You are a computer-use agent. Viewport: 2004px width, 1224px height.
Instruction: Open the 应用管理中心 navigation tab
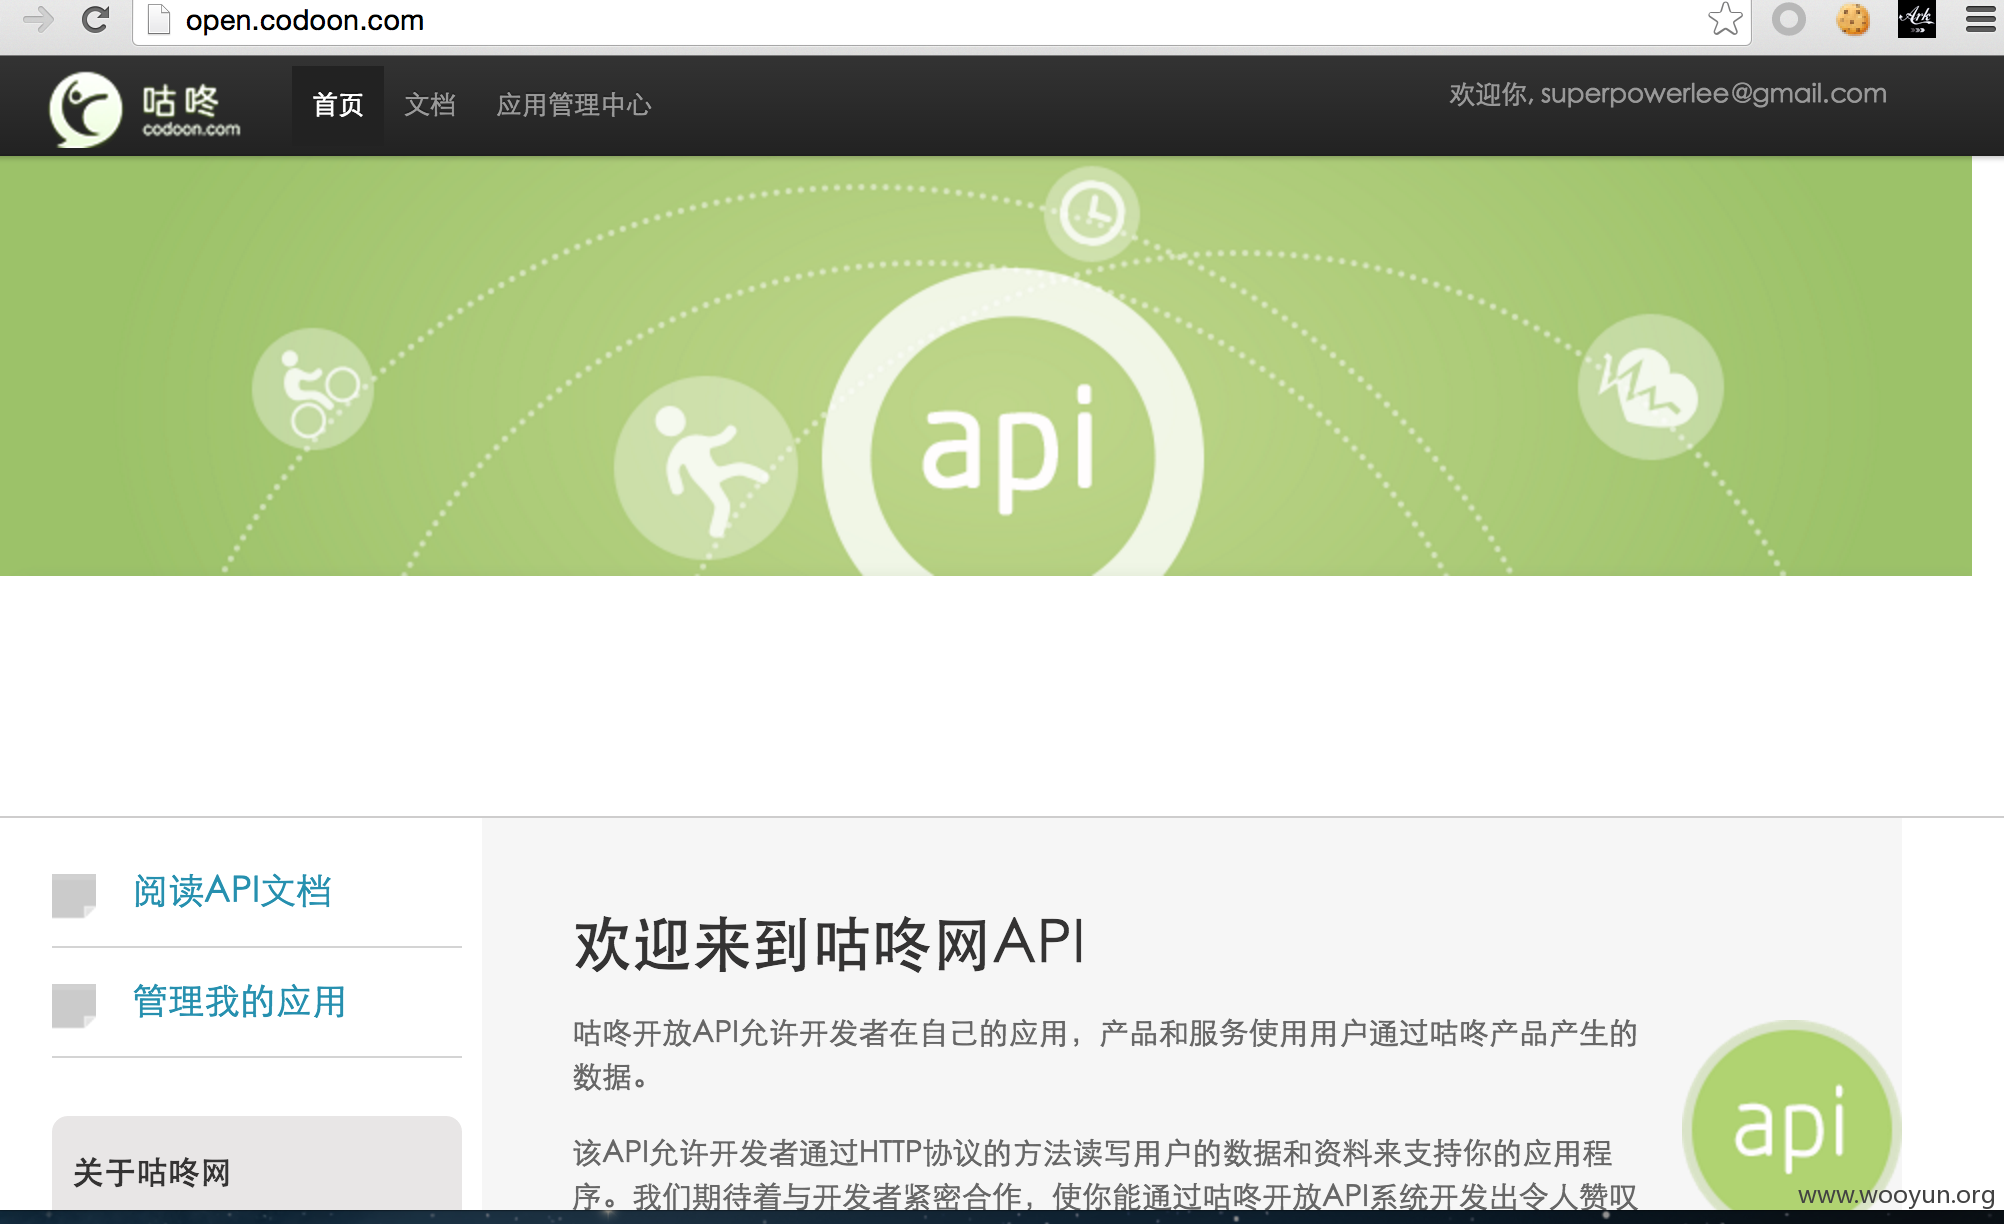(x=574, y=105)
